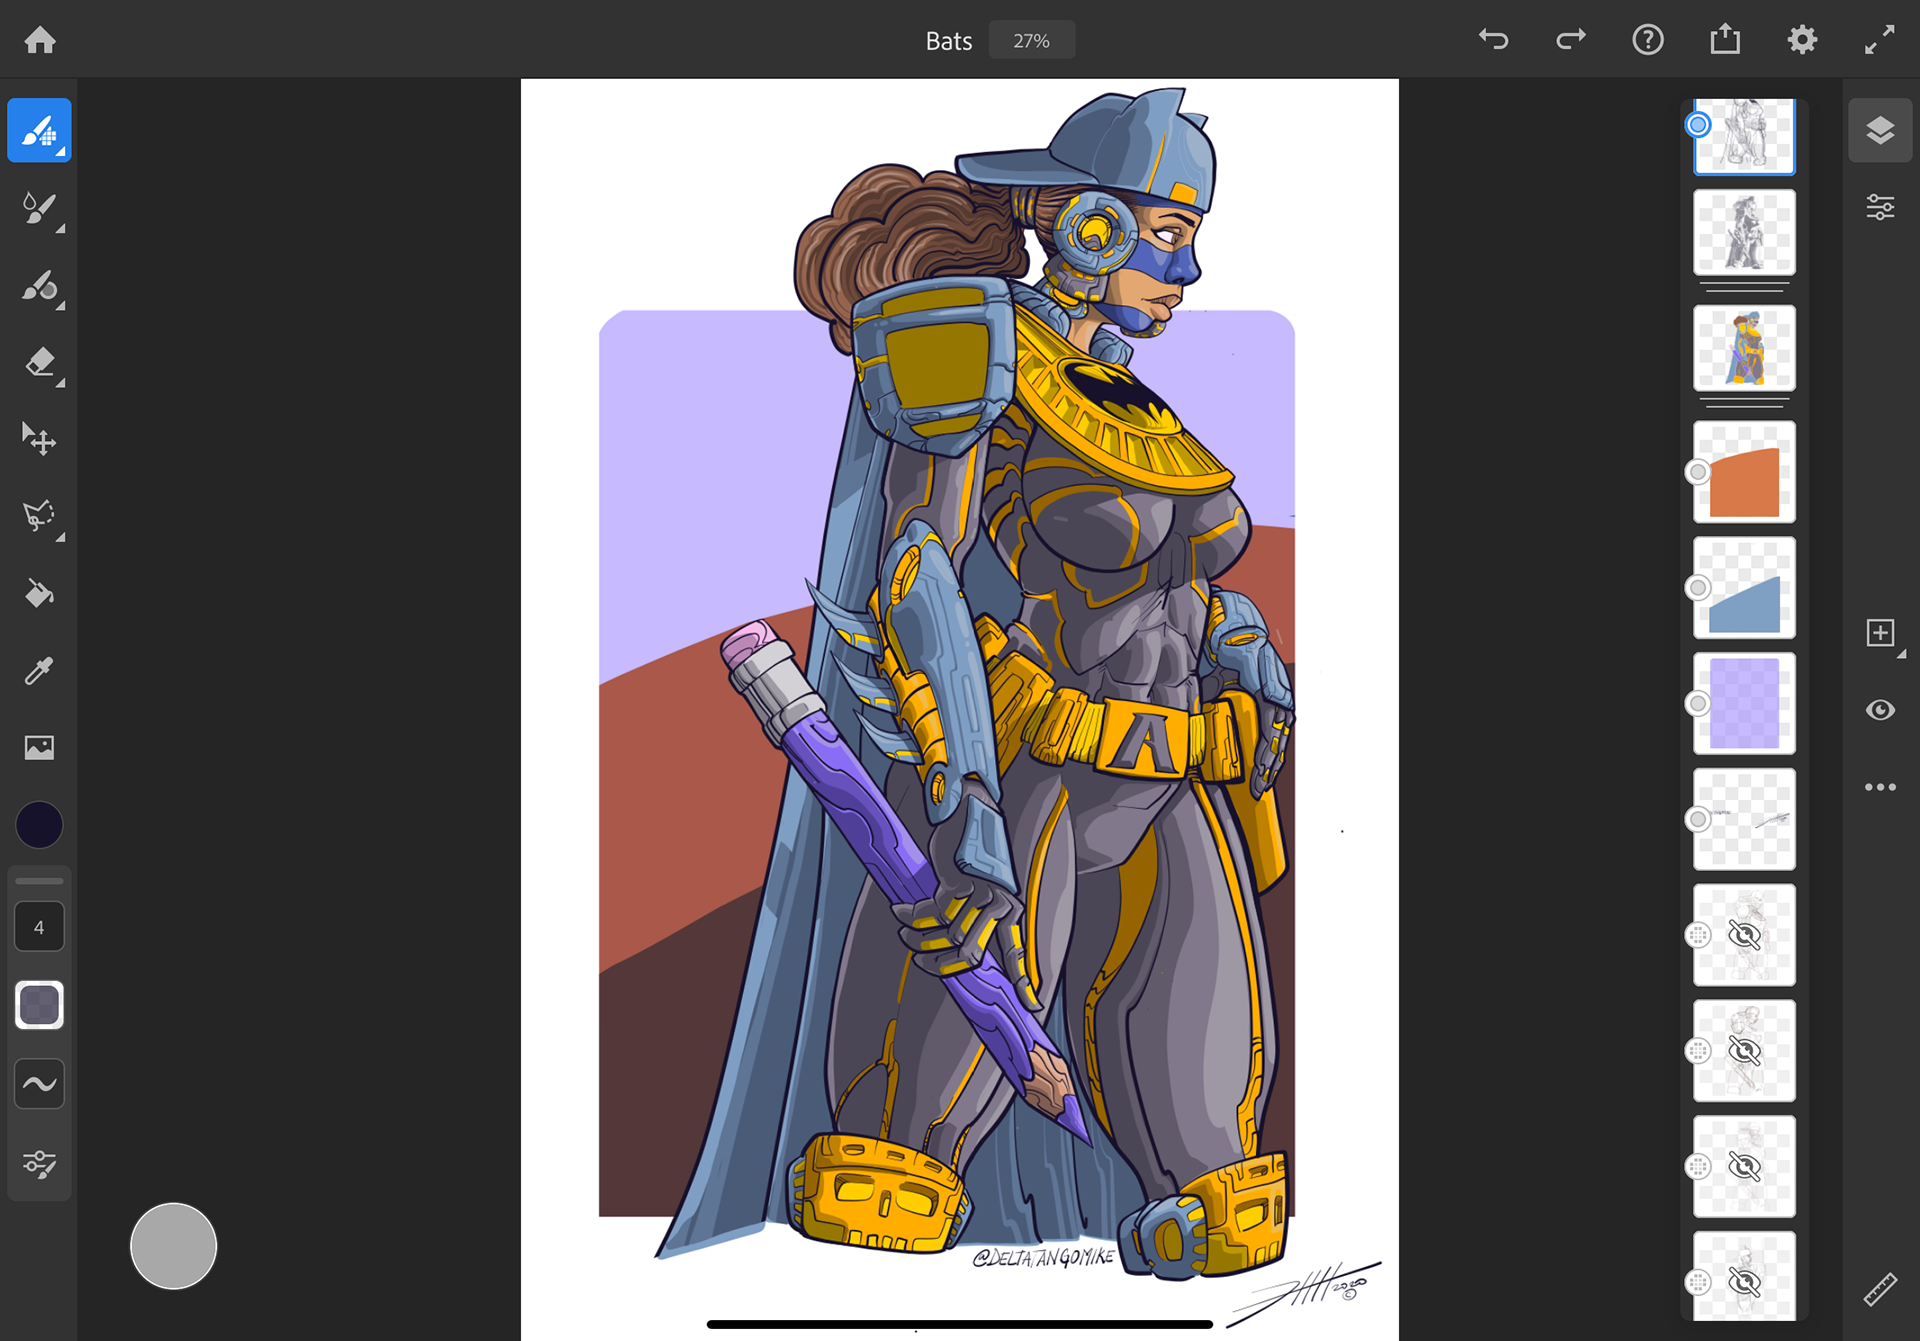Open the dark navy color chip
Viewport: 1920px width, 1341px height.
(40, 825)
